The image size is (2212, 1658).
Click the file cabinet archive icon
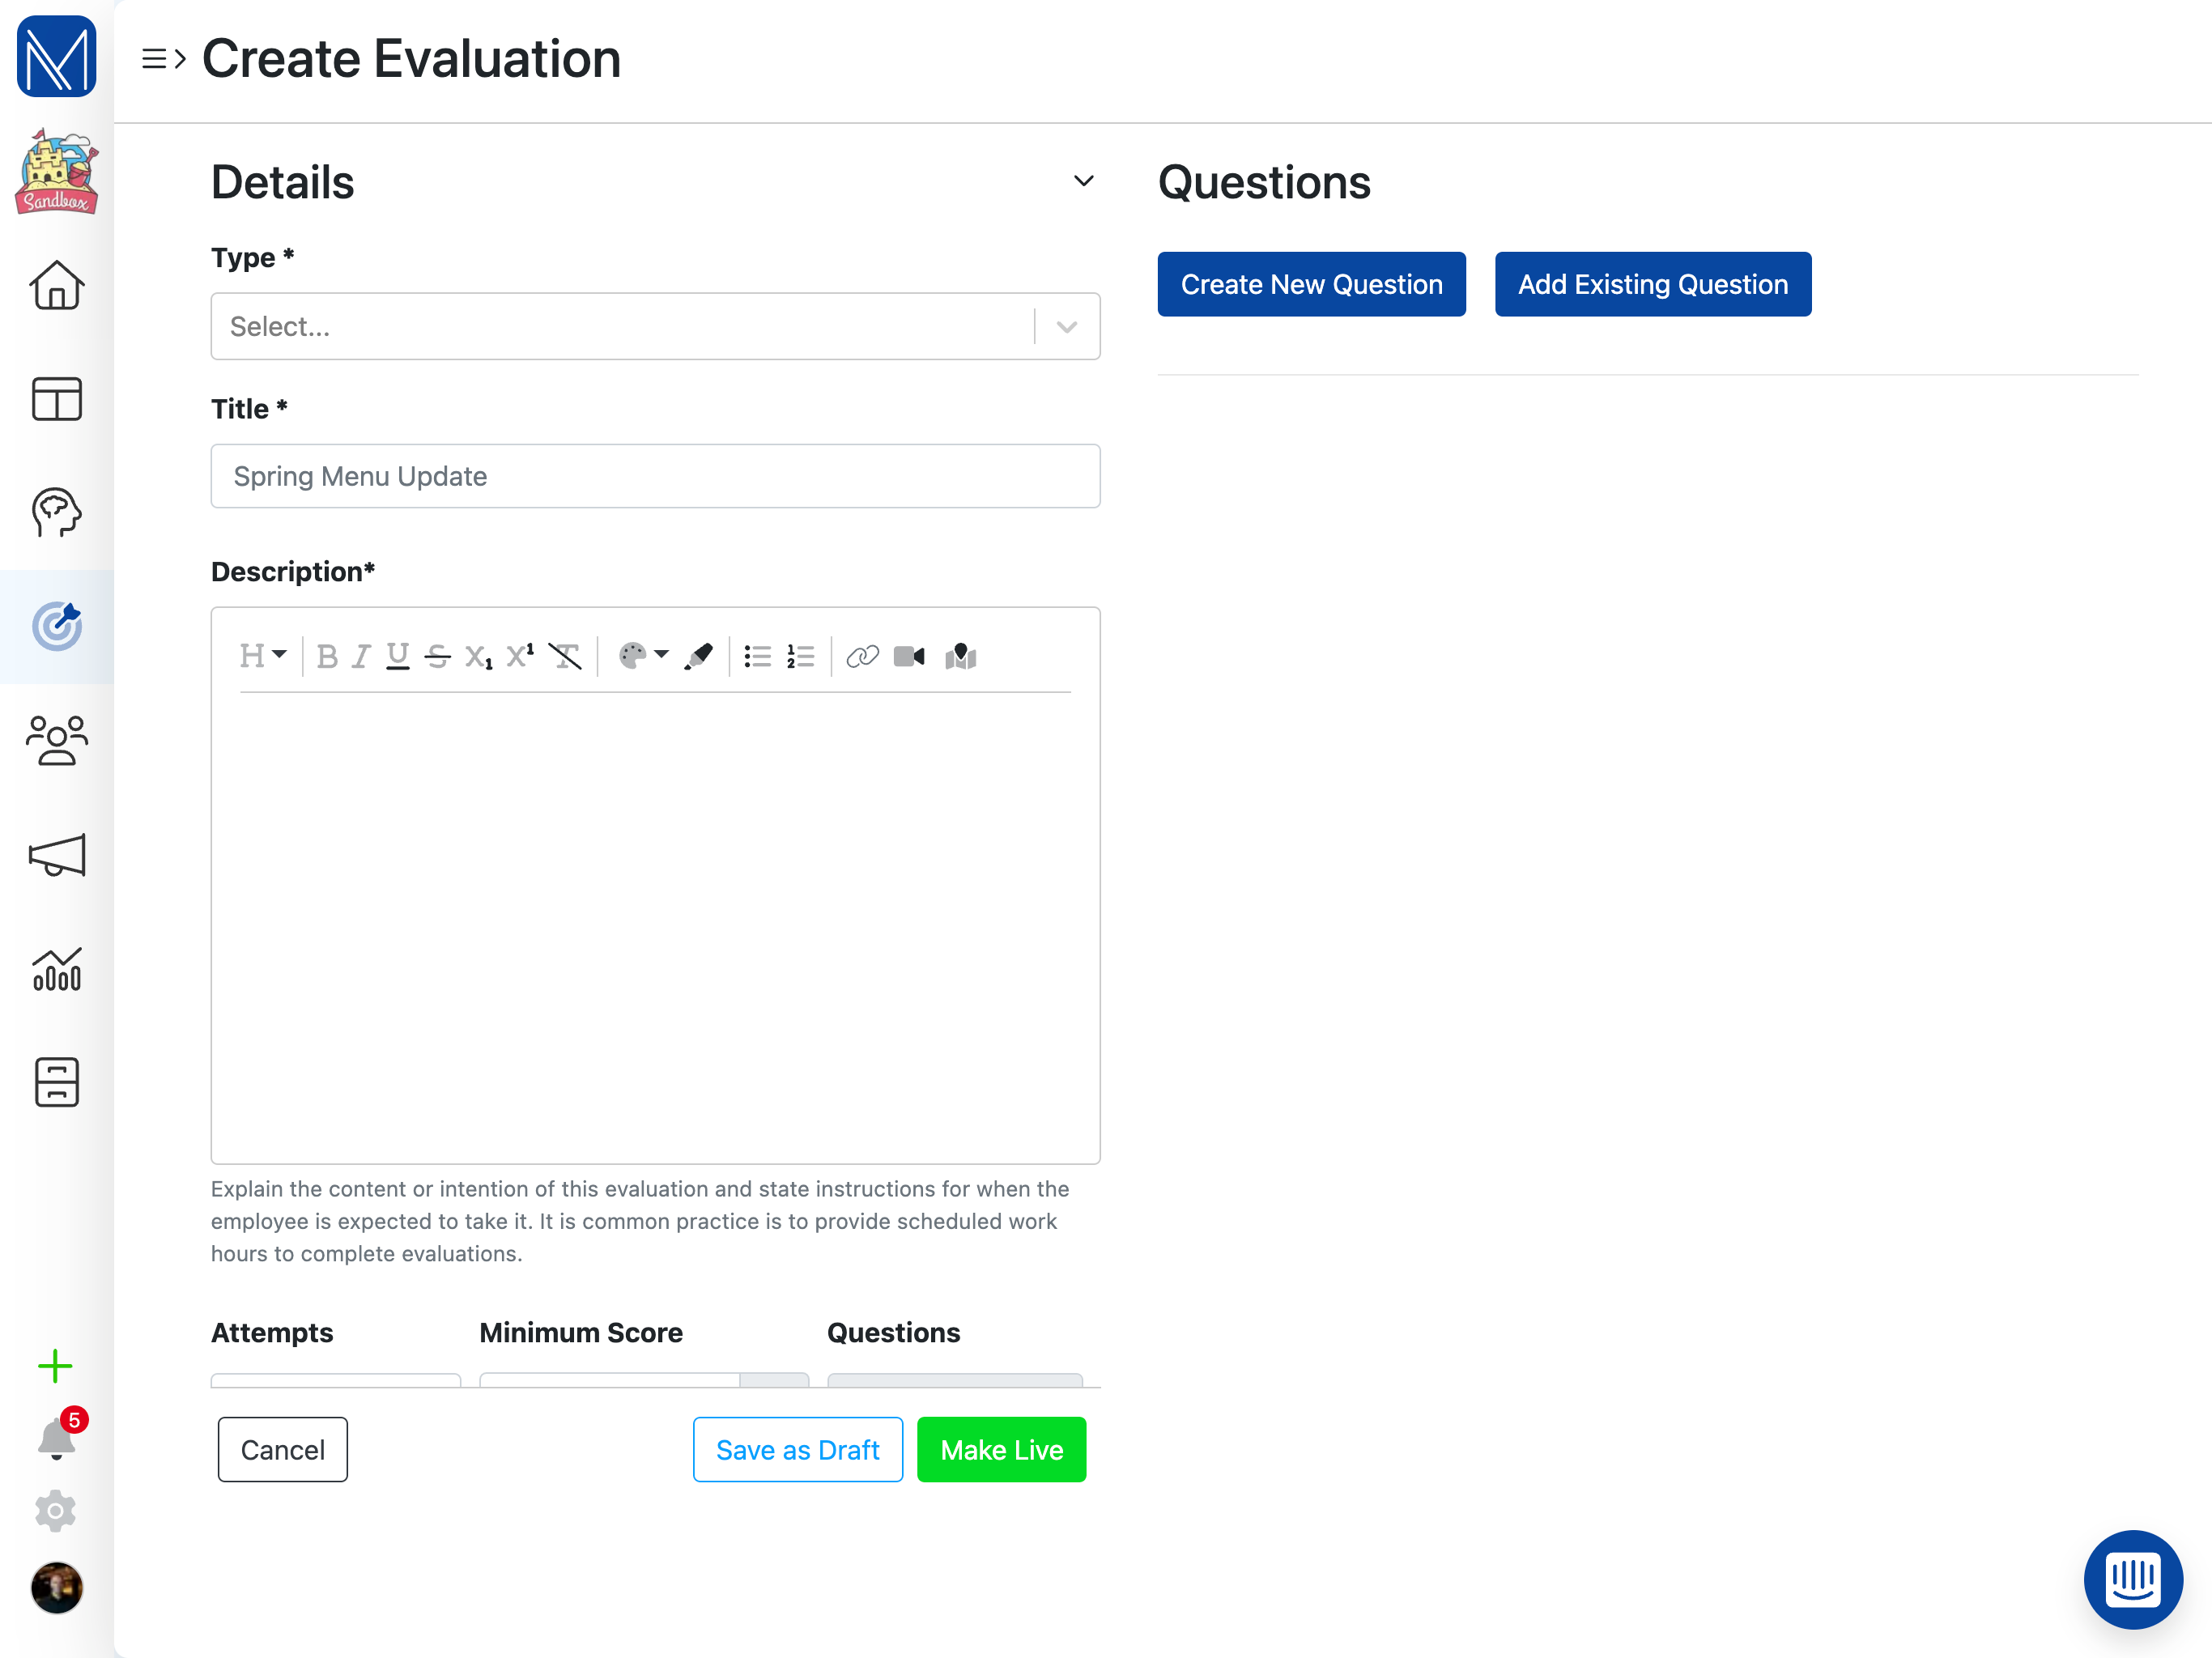coord(57,1082)
